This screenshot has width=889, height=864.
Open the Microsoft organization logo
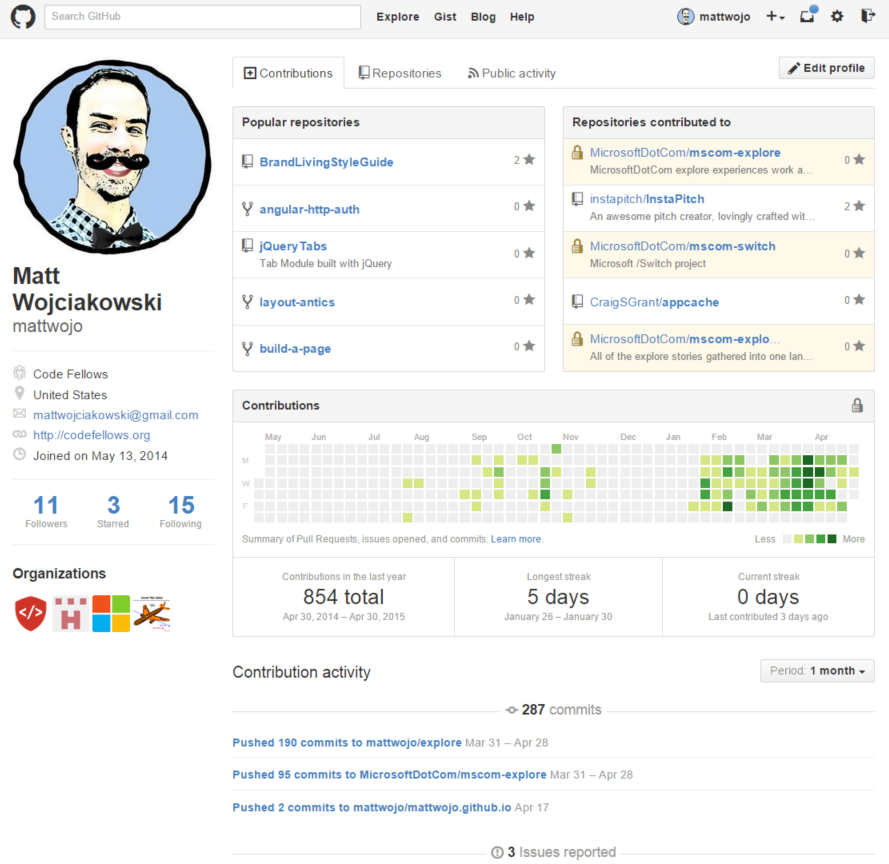[x=111, y=613]
